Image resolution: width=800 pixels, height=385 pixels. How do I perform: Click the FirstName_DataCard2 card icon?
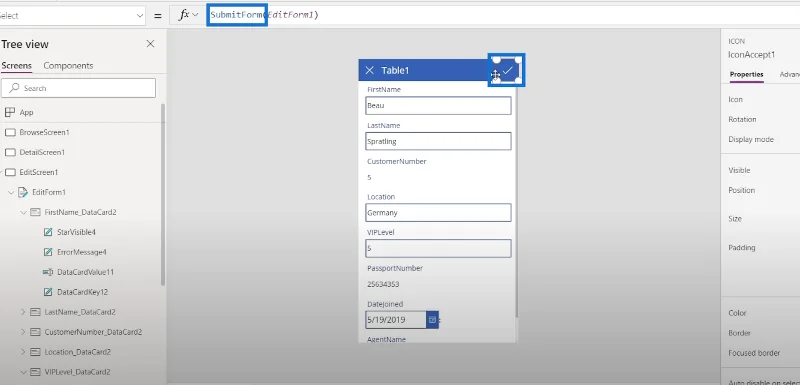point(35,212)
